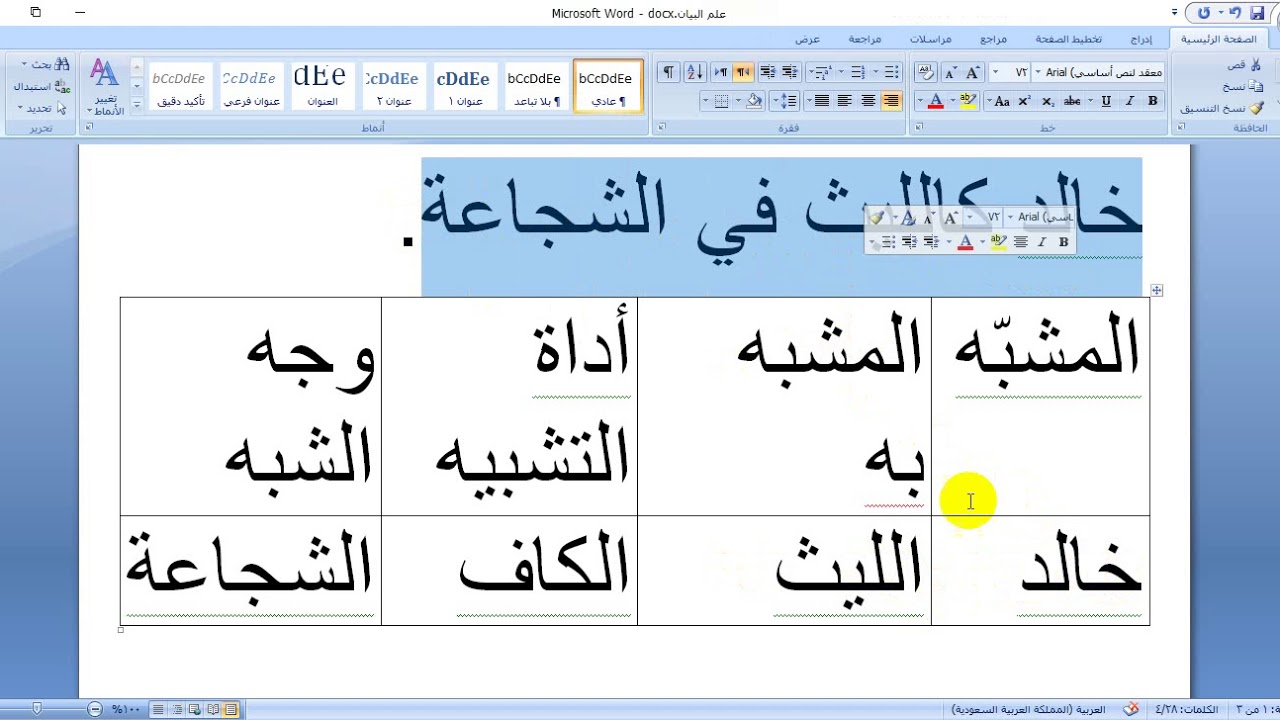The image size is (1280, 720).
Task: Set left-to-right text direction
Action: click(721, 72)
